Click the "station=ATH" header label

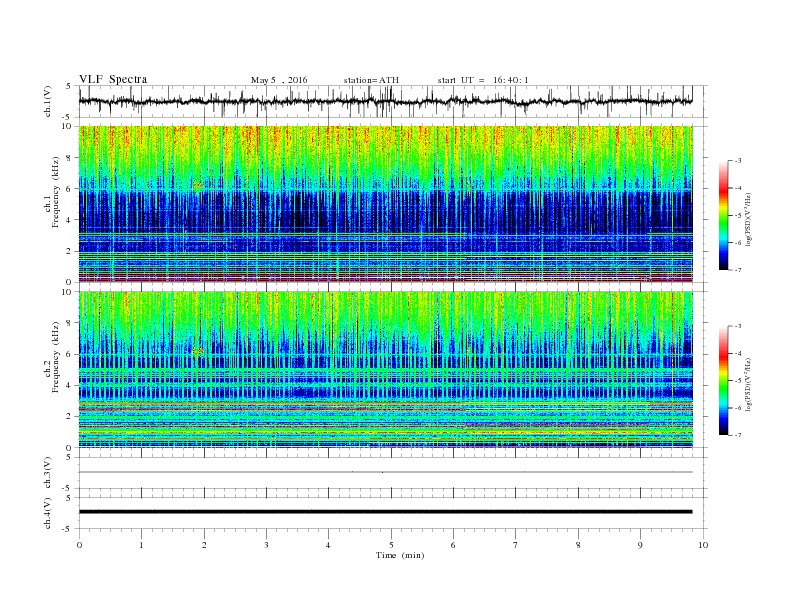(371, 80)
